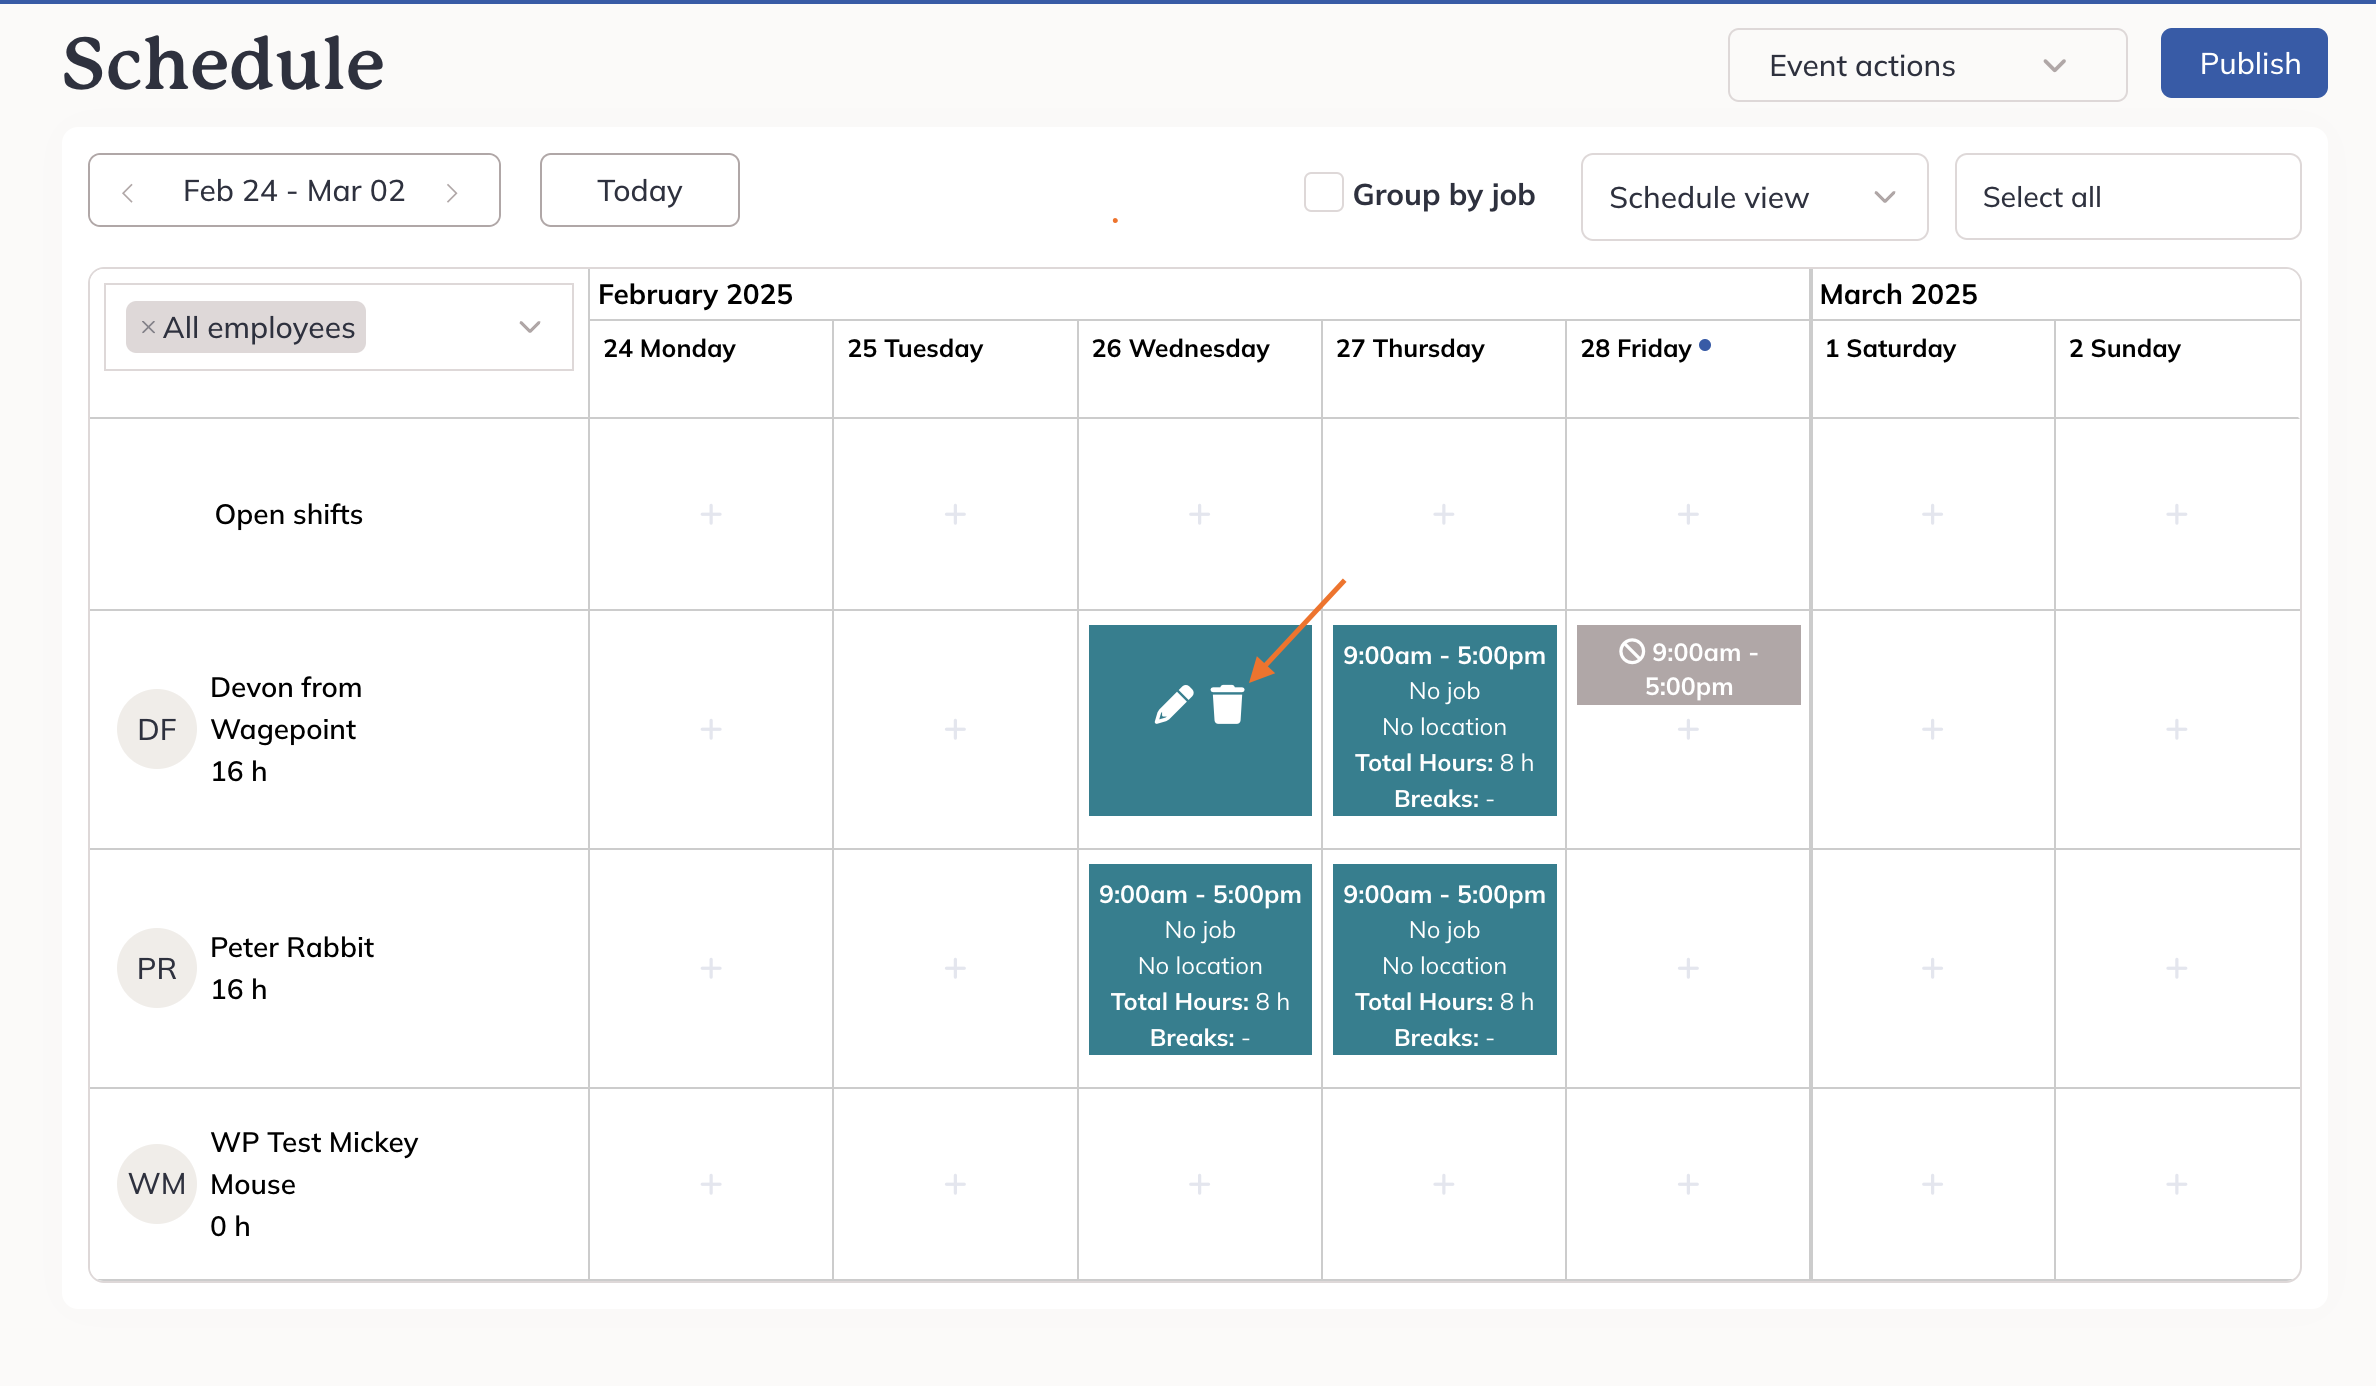This screenshot has width=2376, height=1386.
Task: Add open shift on 24 Monday
Action: click(x=711, y=514)
